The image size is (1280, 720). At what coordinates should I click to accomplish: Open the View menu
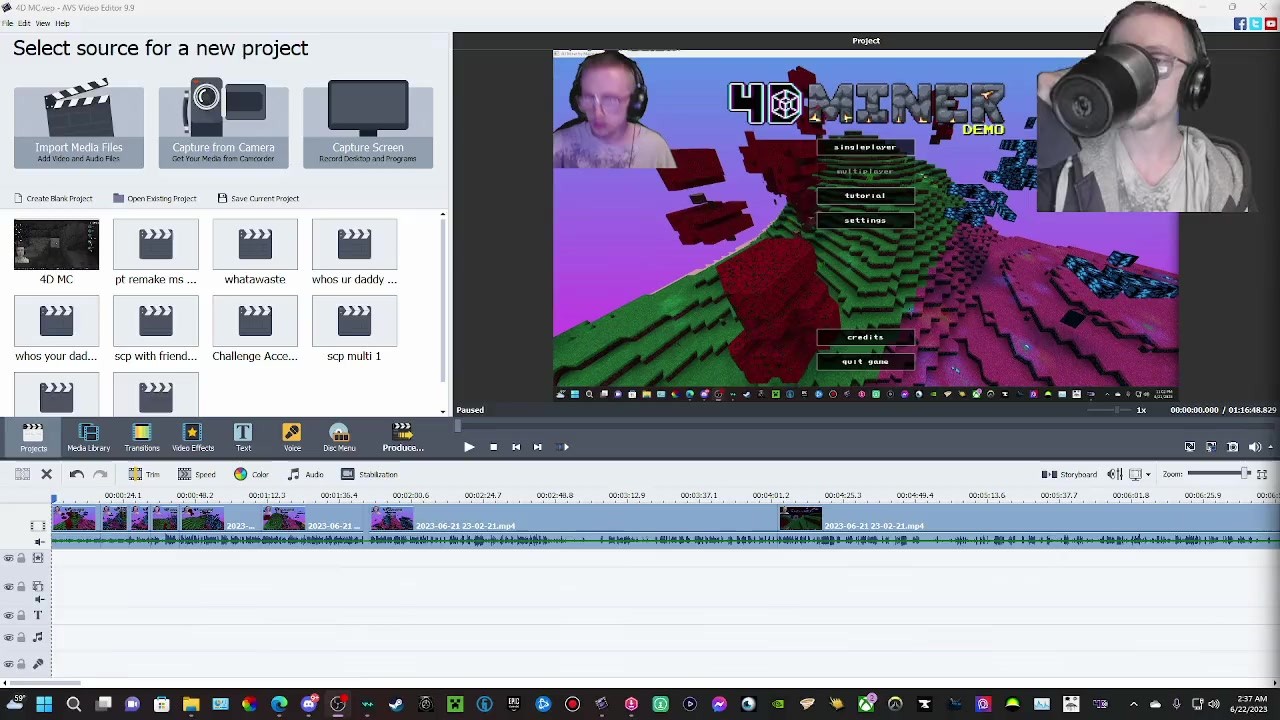pos(43,23)
